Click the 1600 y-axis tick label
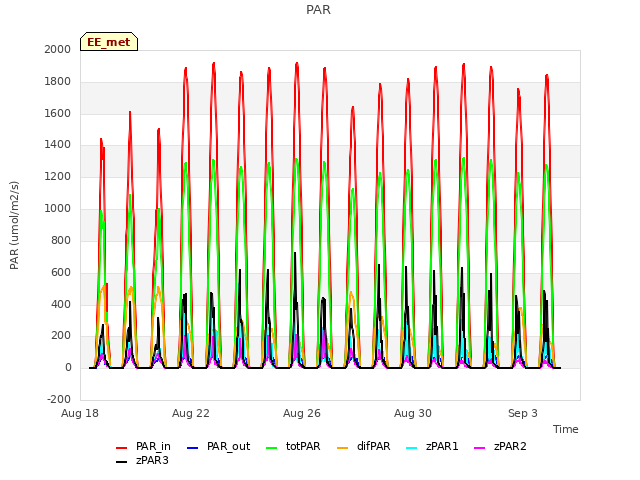Screen dimensions: 640x480 coord(58,113)
